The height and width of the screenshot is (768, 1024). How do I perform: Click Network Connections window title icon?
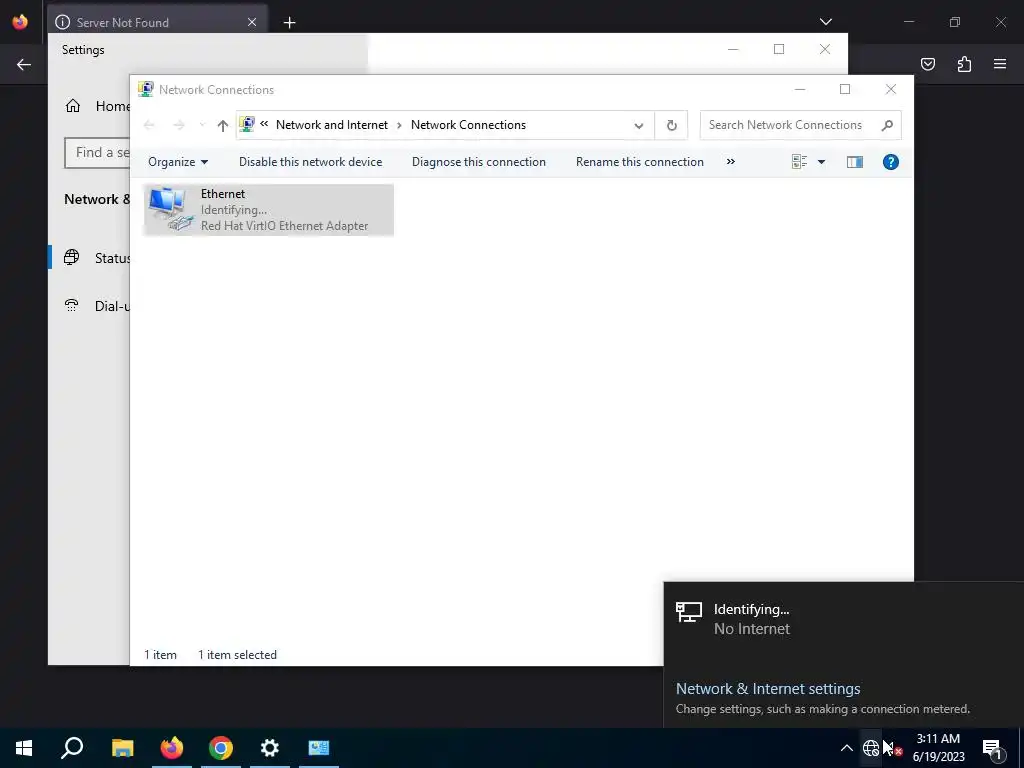click(146, 89)
